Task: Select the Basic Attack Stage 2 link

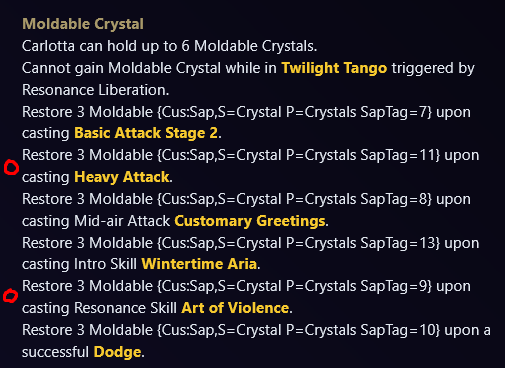Action: (146, 133)
